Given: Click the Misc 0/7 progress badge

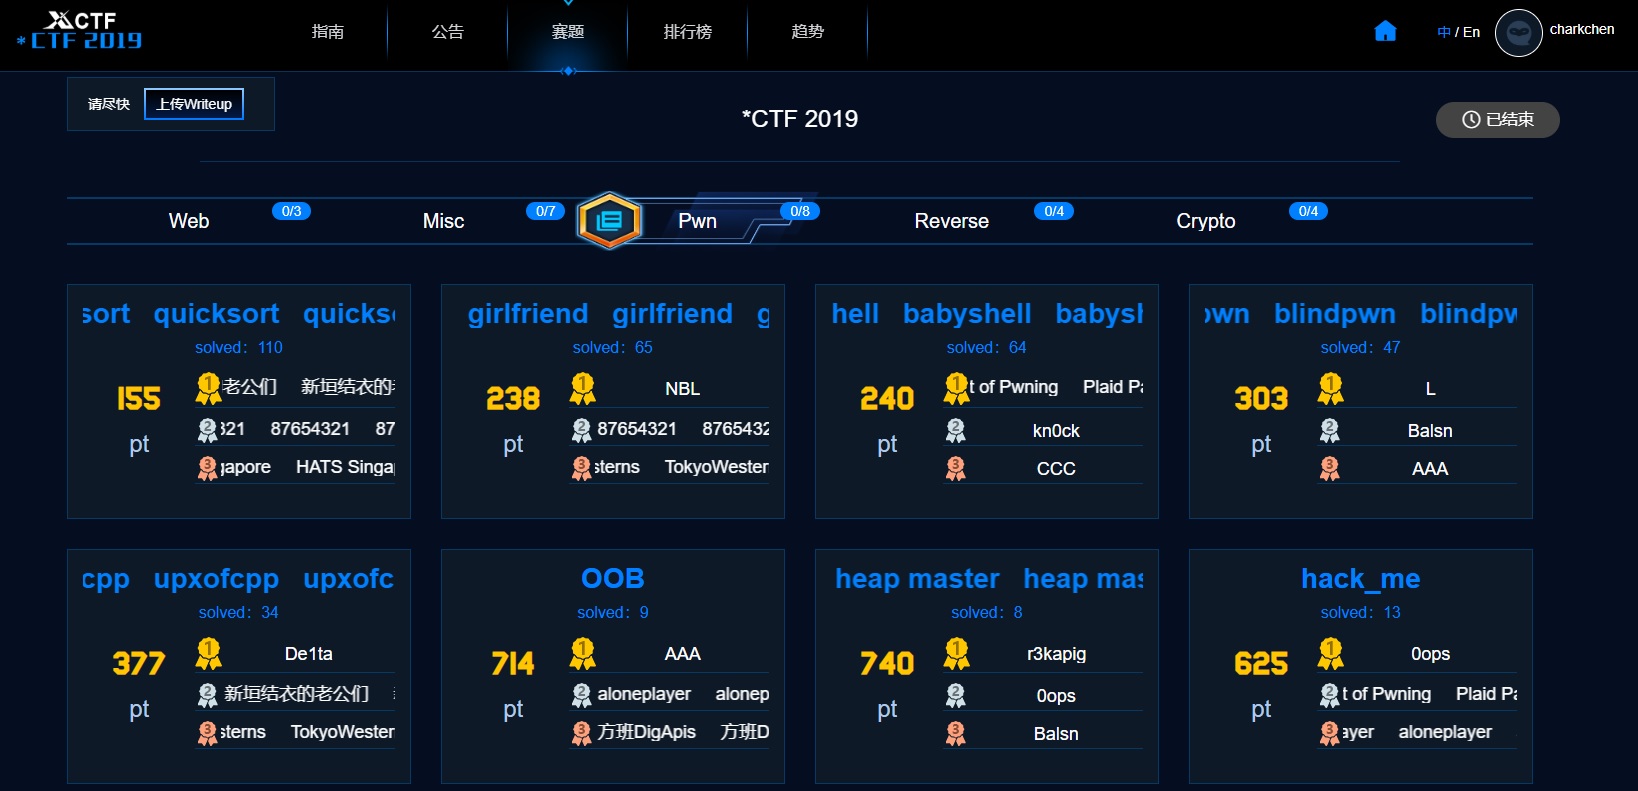Looking at the screenshot, I should pos(545,211).
